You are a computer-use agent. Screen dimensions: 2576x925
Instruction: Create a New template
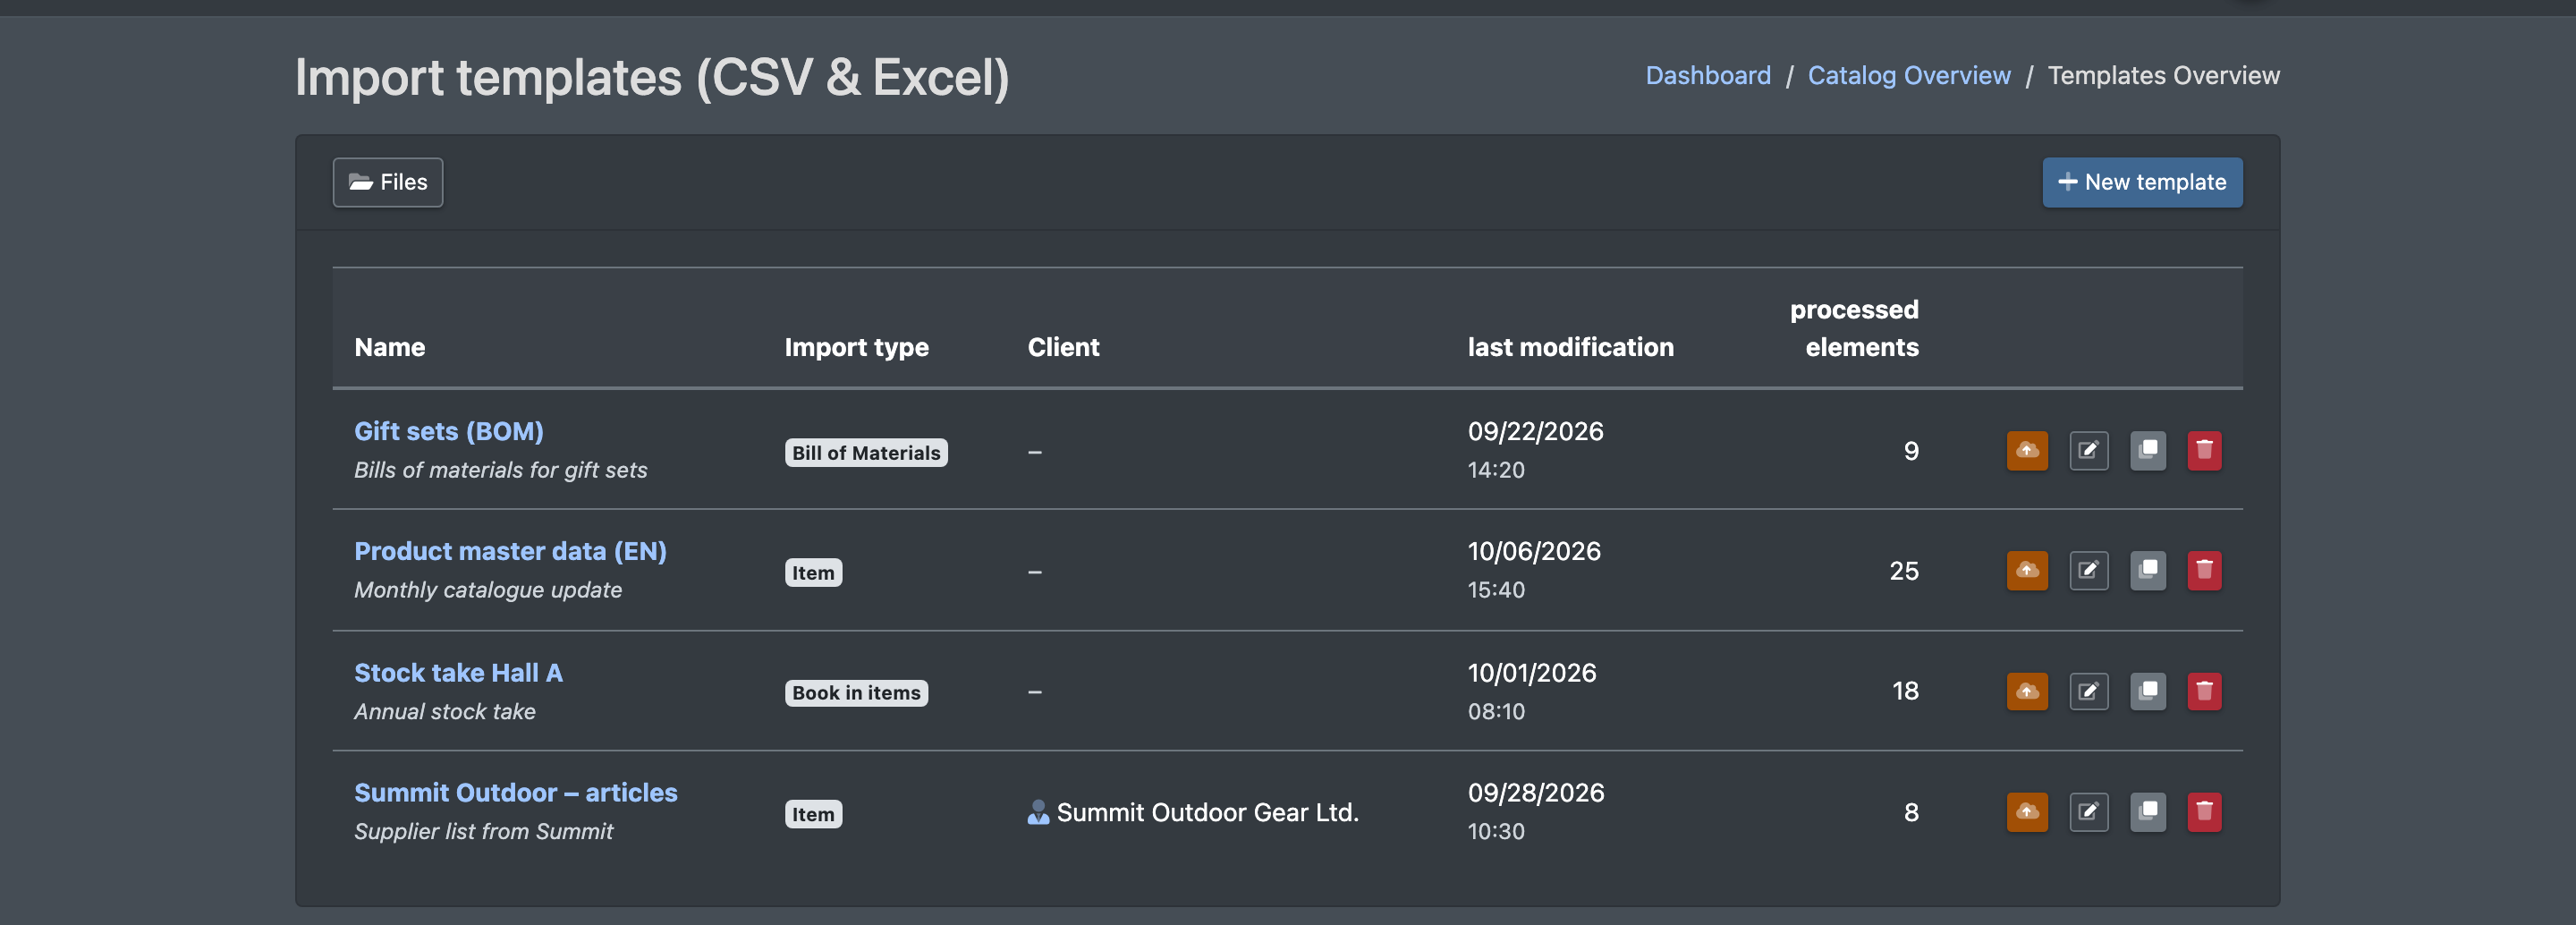[2142, 182]
